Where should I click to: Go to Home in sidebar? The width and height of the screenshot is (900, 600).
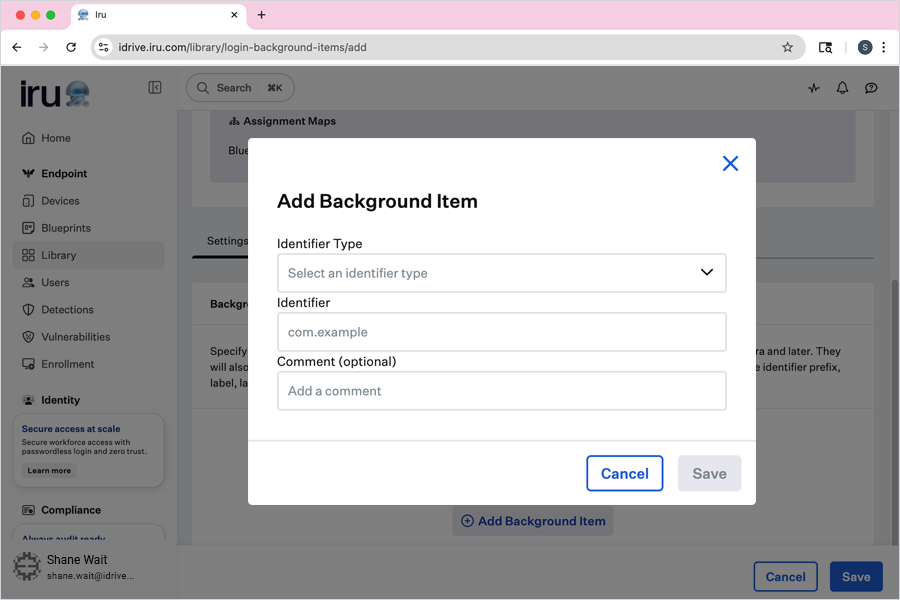coord(56,138)
